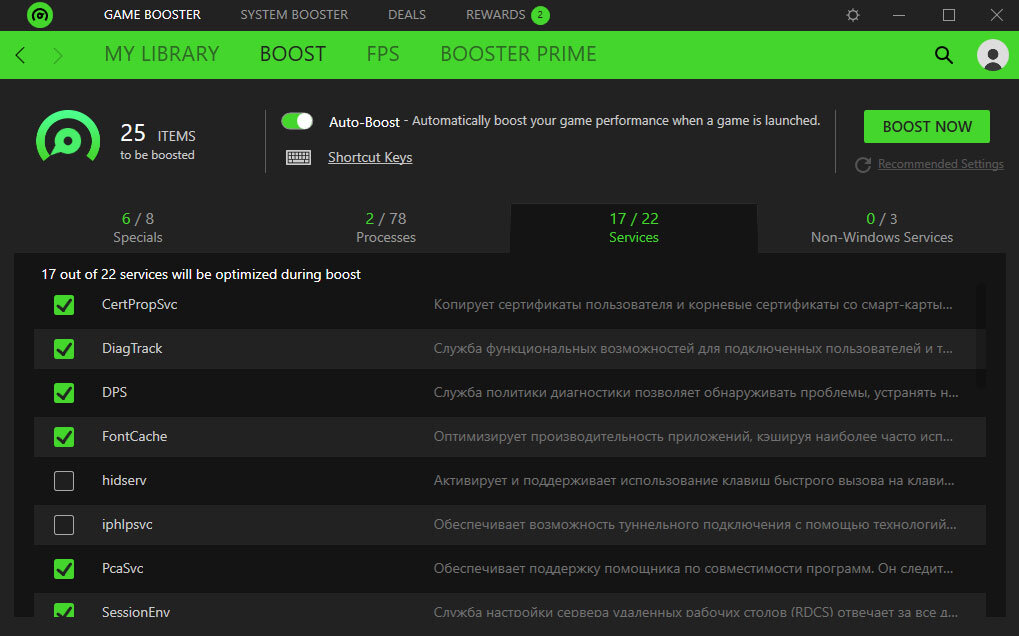Open the SYSTEM BOOSTER menu
Viewport: 1019px width, 636px height.
tap(294, 15)
